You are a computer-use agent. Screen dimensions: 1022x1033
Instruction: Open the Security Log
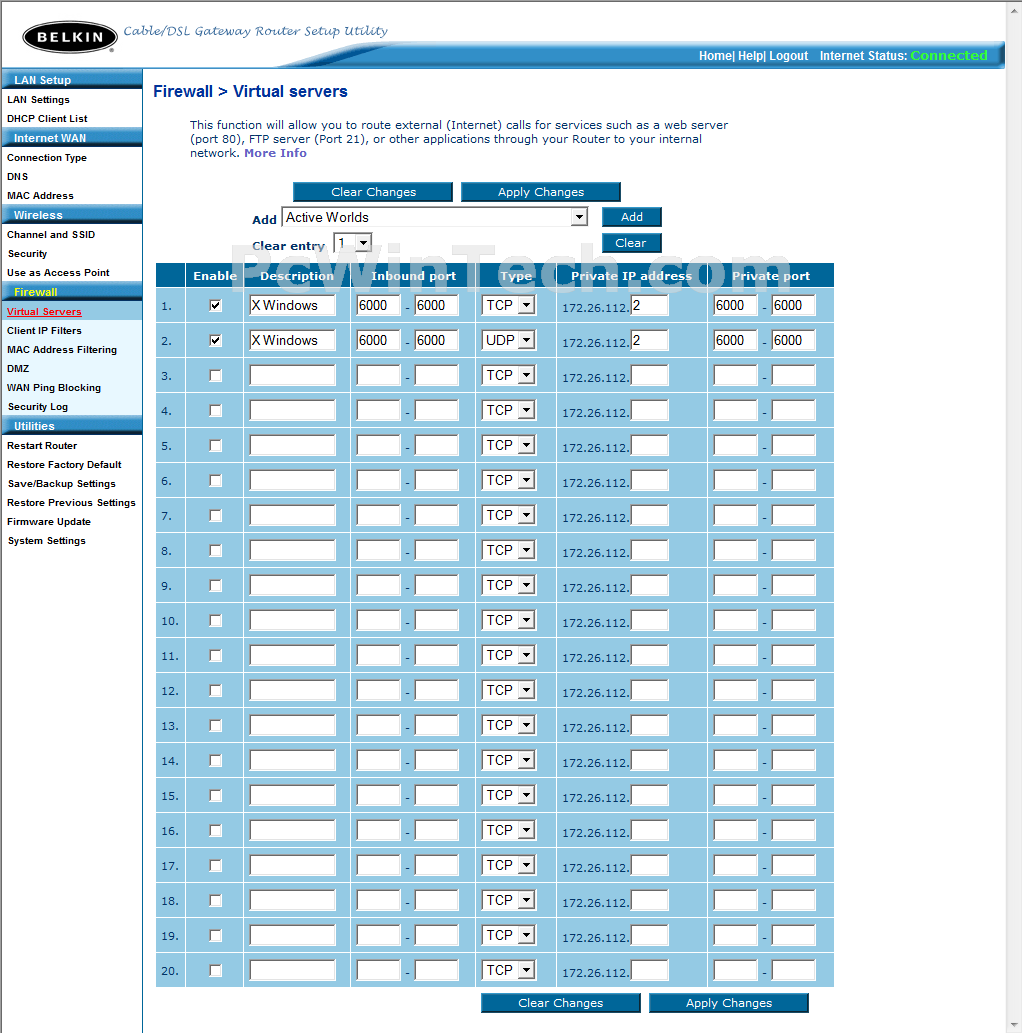[38, 407]
